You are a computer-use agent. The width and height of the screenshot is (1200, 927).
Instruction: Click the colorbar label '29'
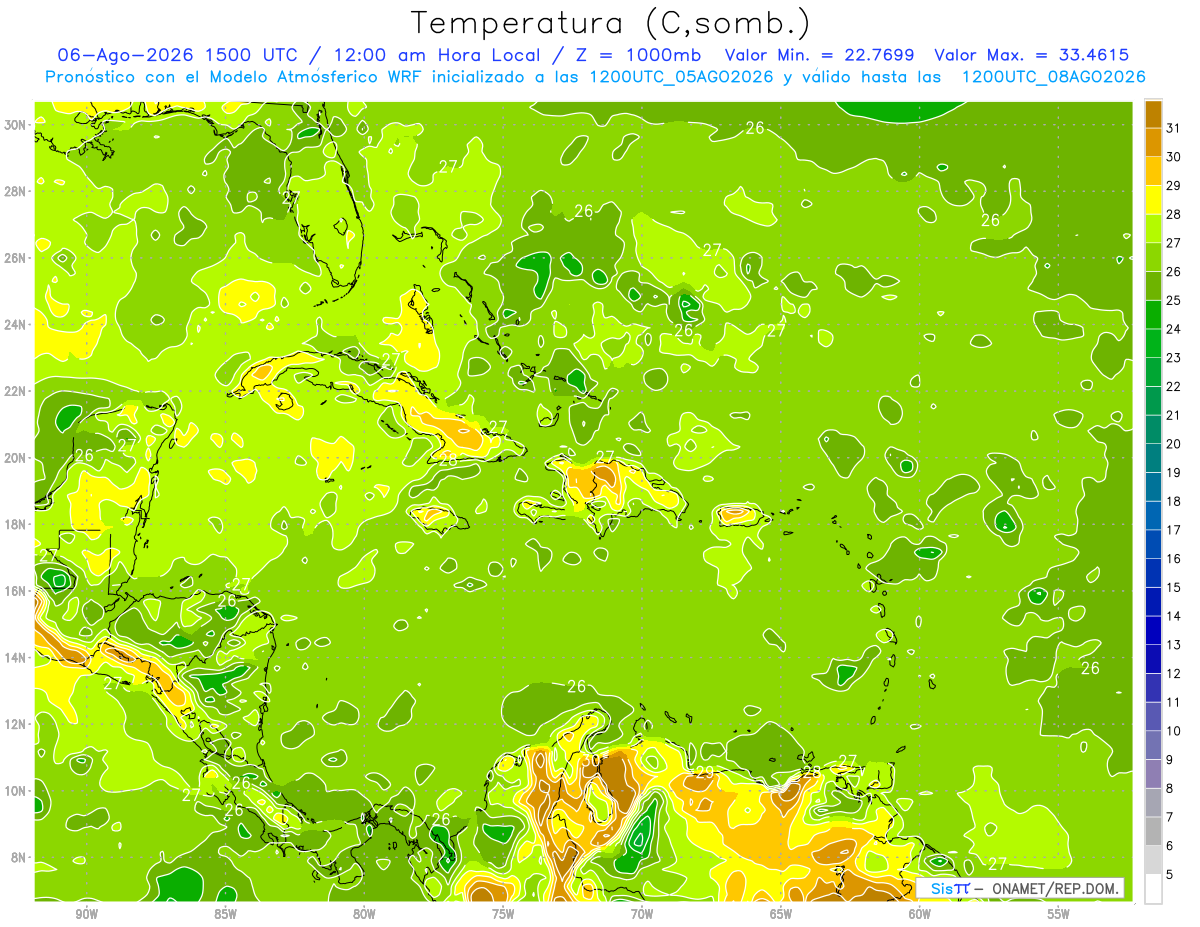point(1173,186)
